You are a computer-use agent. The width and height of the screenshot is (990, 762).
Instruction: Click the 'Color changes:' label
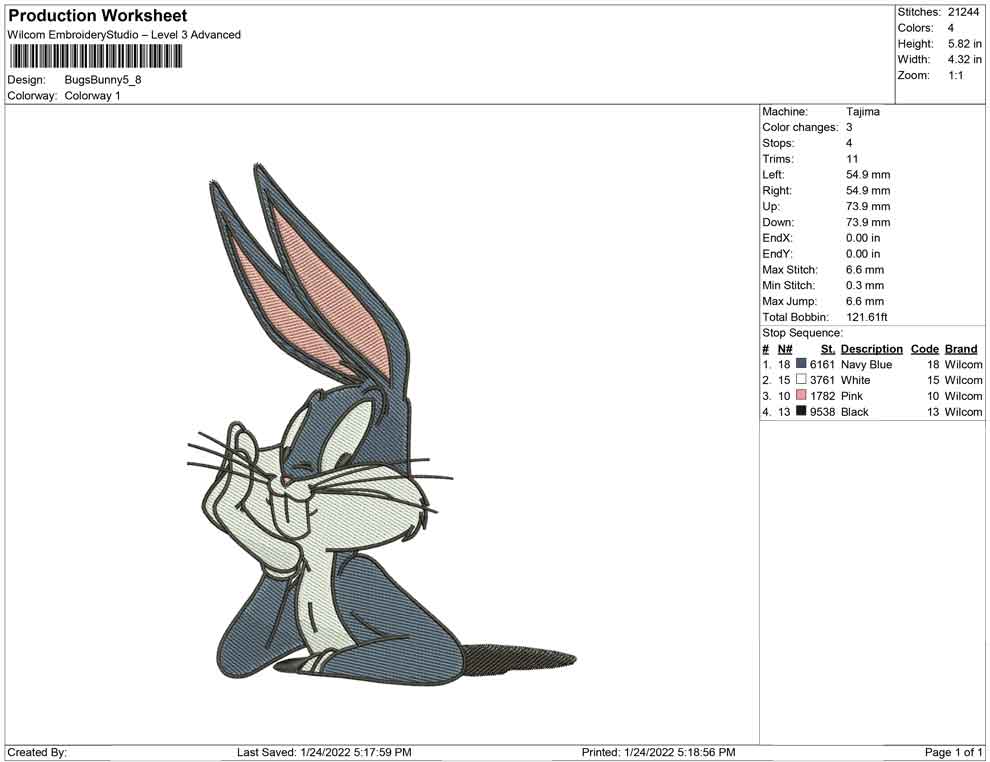[800, 128]
